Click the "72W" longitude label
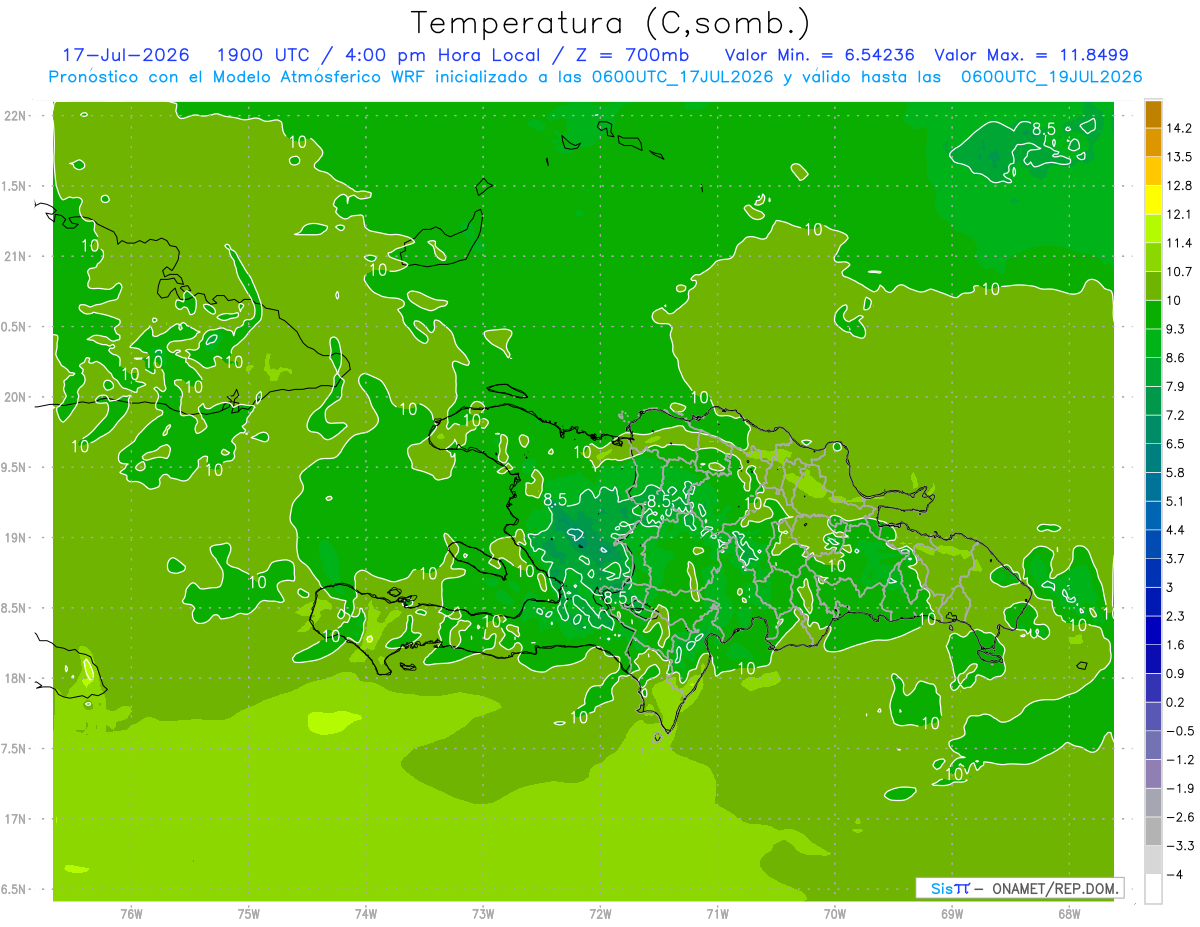The image size is (1200, 927). [600, 913]
